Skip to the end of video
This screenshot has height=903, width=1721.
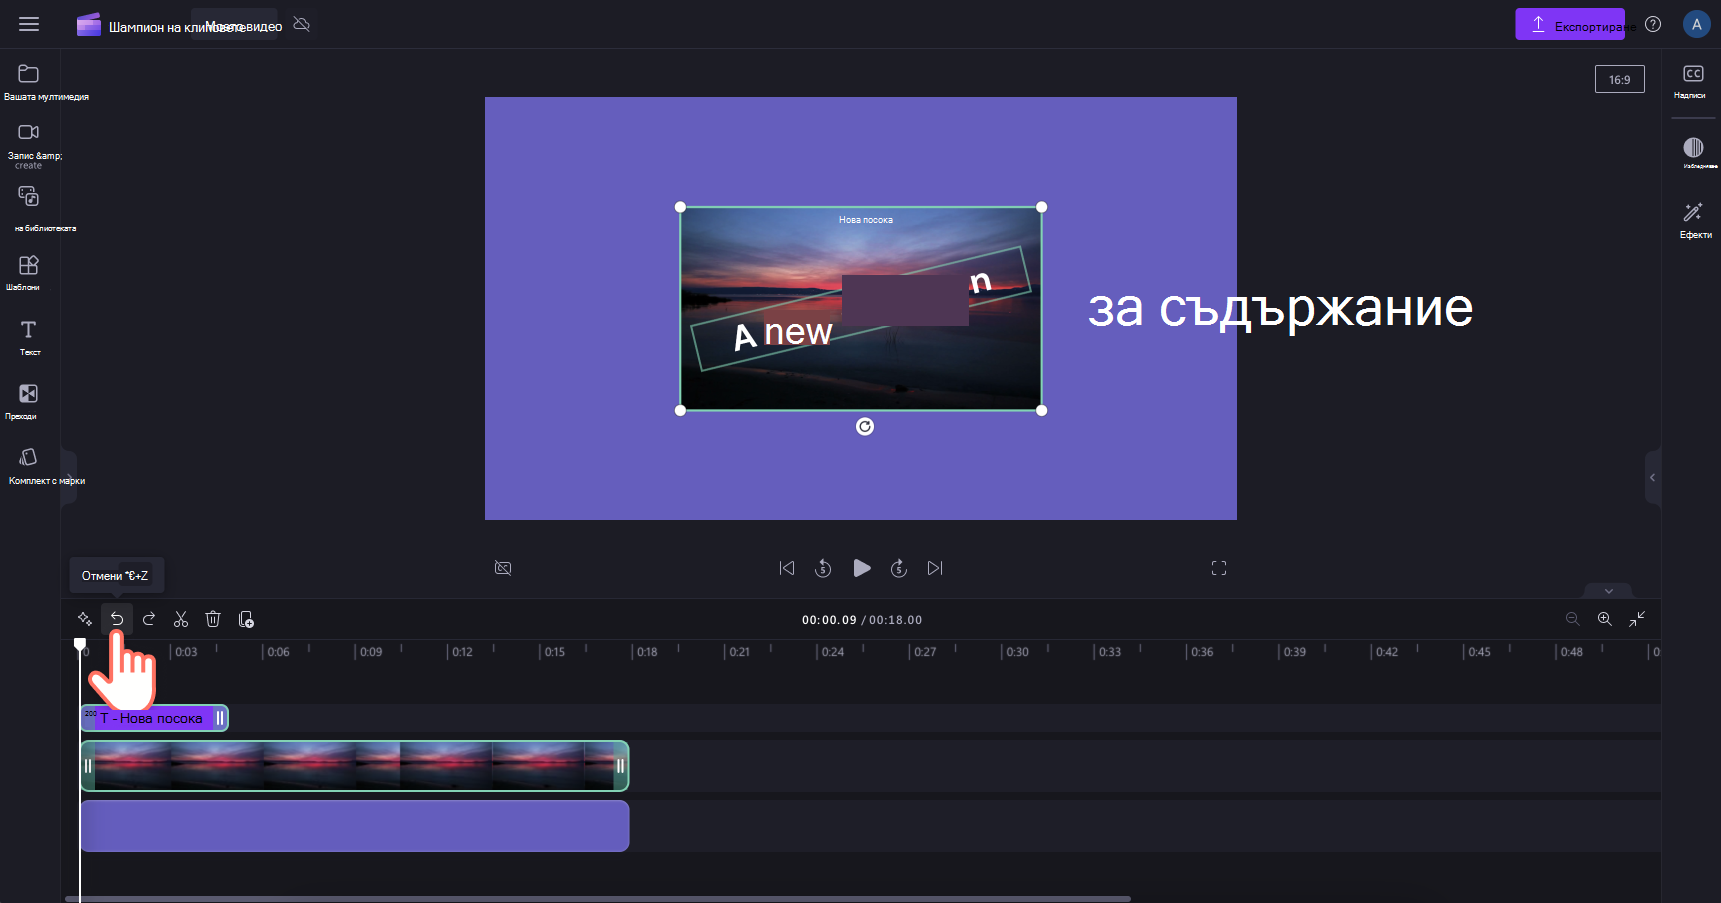coord(935,568)
